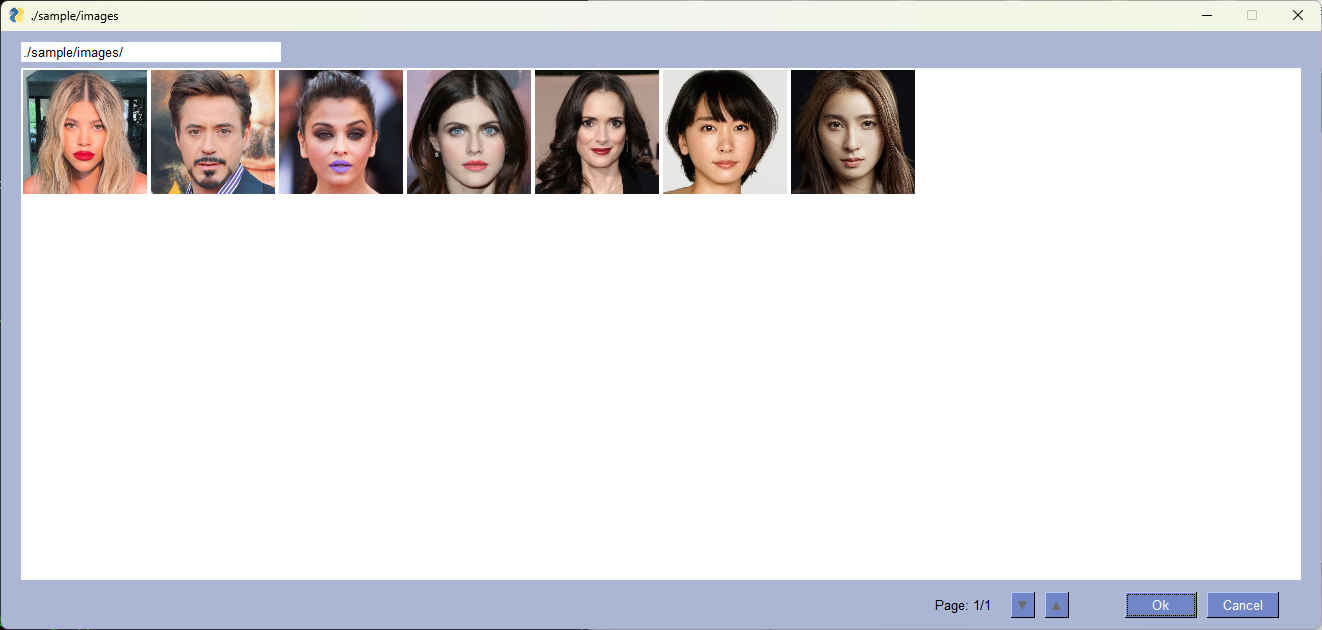Confirm selection with the Ok button
The height and width of the screenshot is (630, 1322).
pos(1160,605)
